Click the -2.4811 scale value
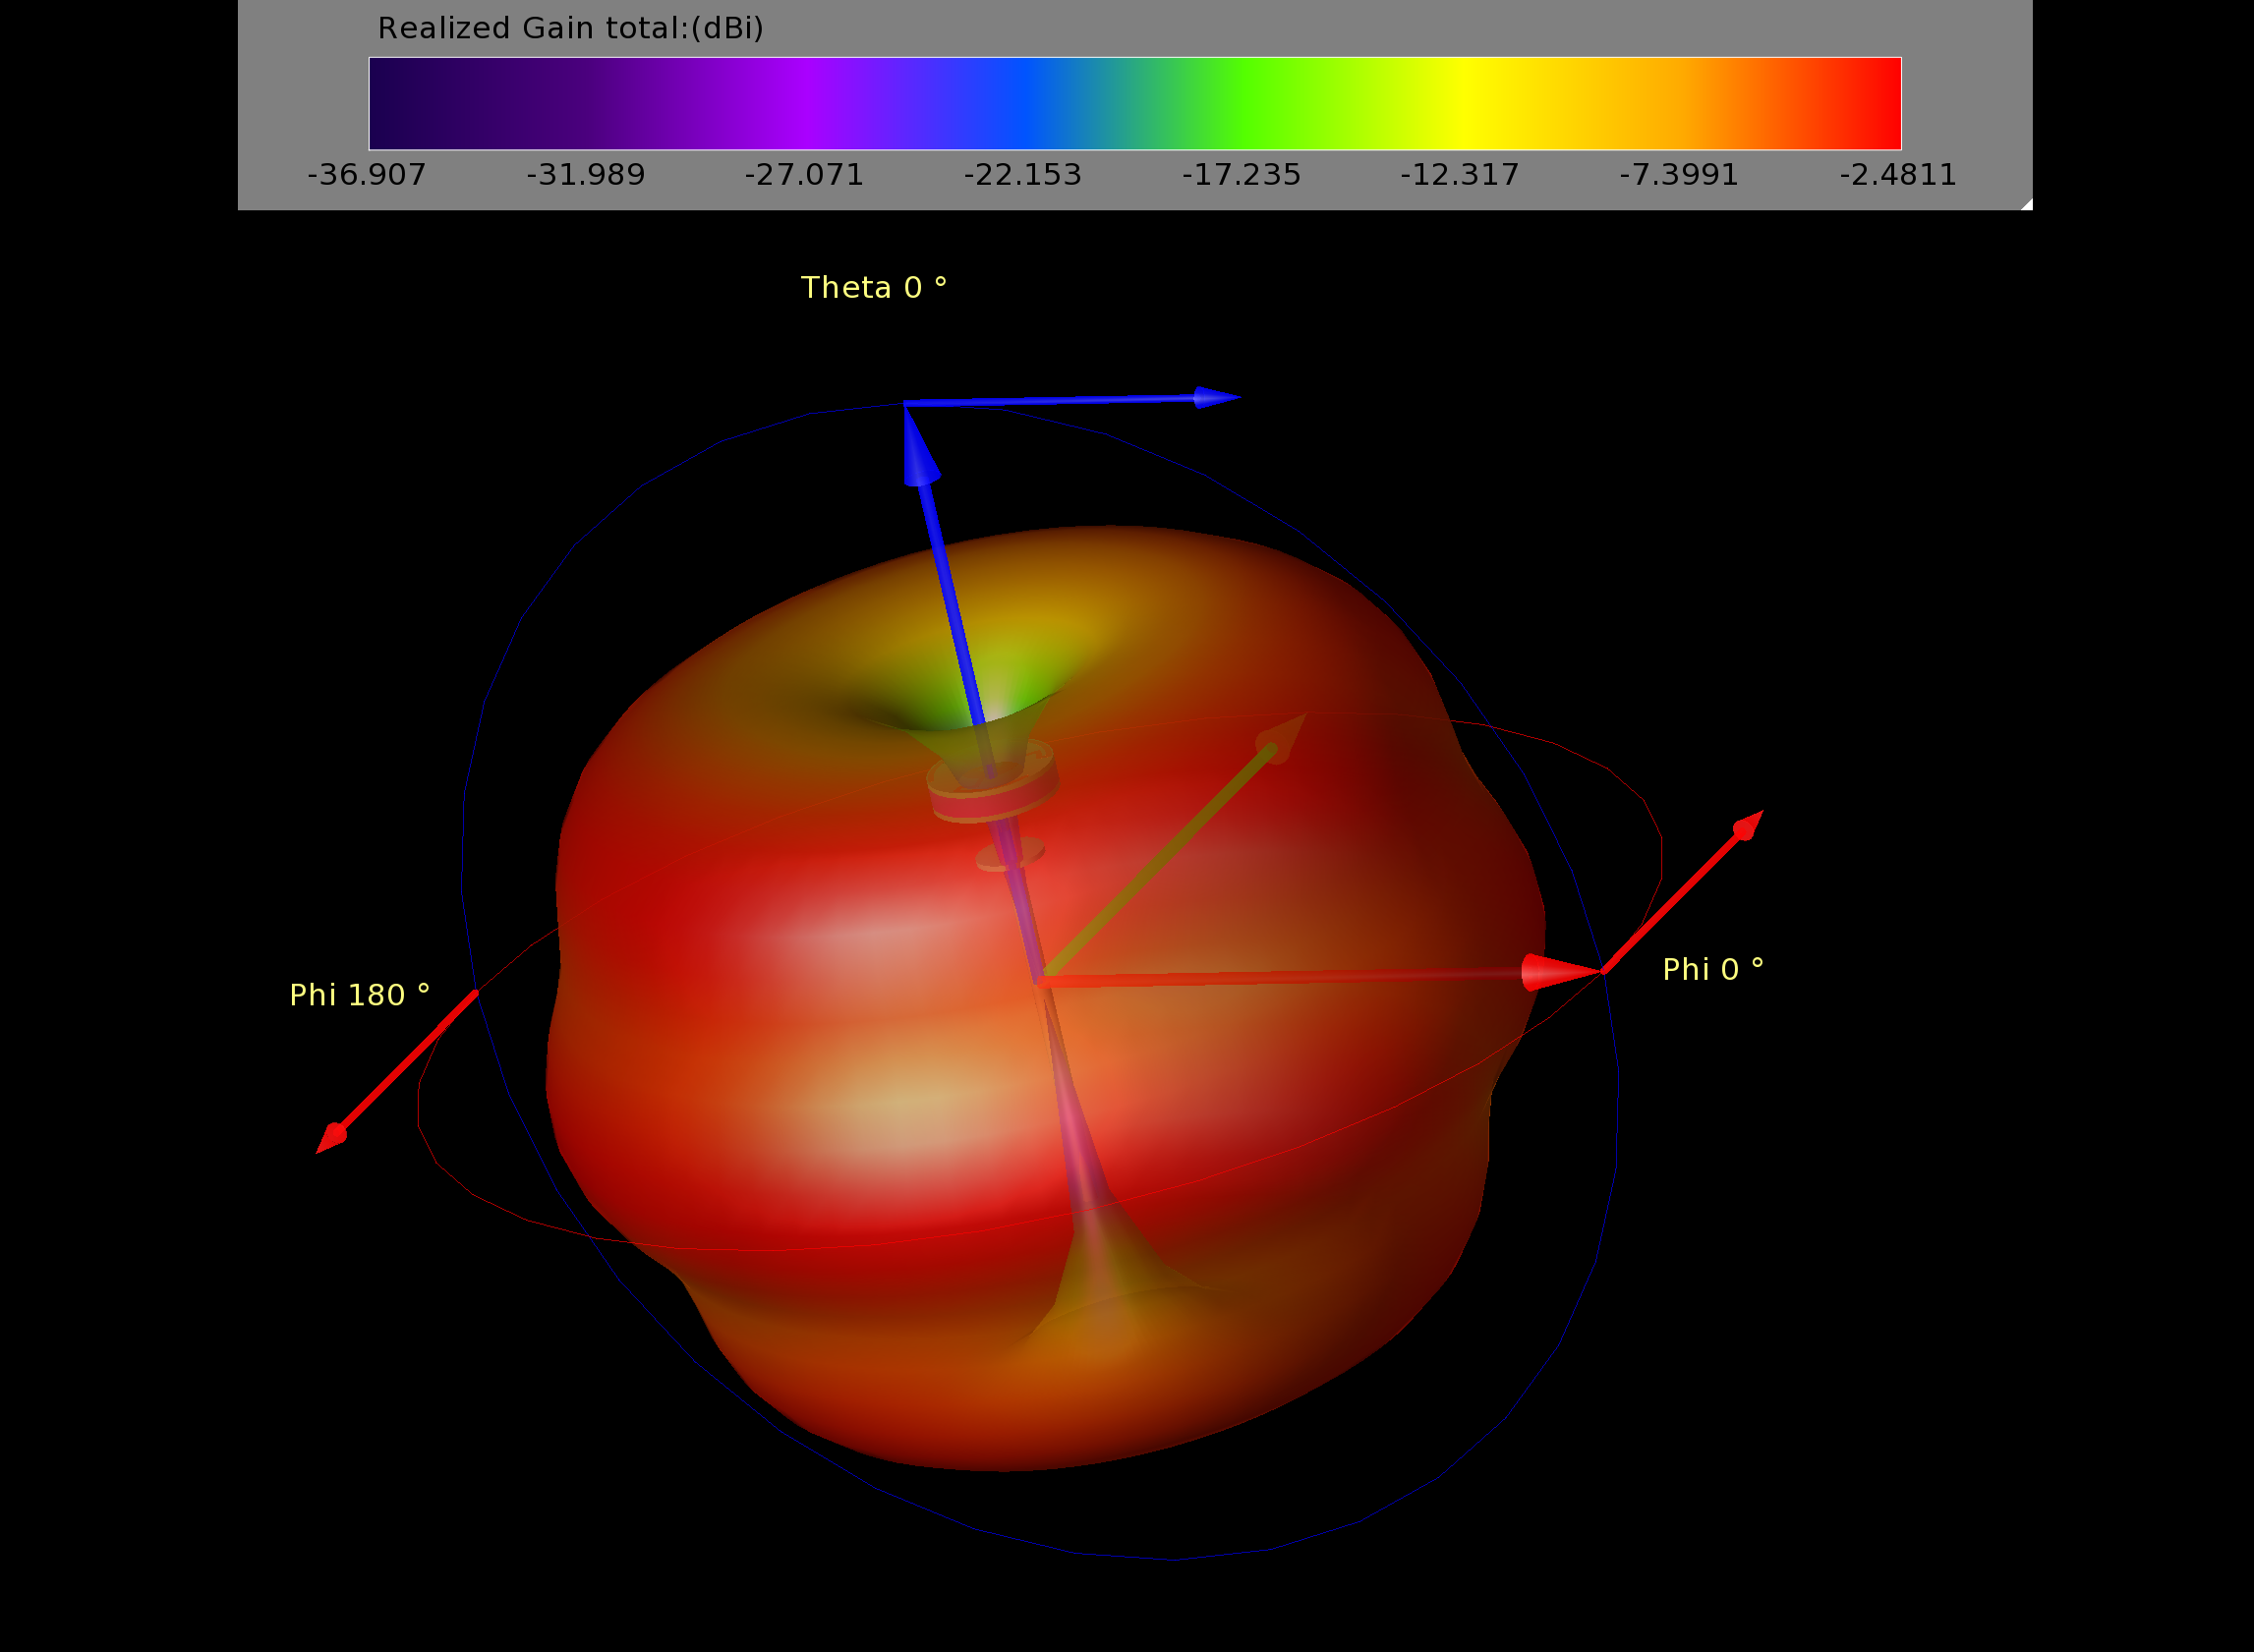The width and height of the screenshot is (2254, 1652). (x=1898, y=175)
